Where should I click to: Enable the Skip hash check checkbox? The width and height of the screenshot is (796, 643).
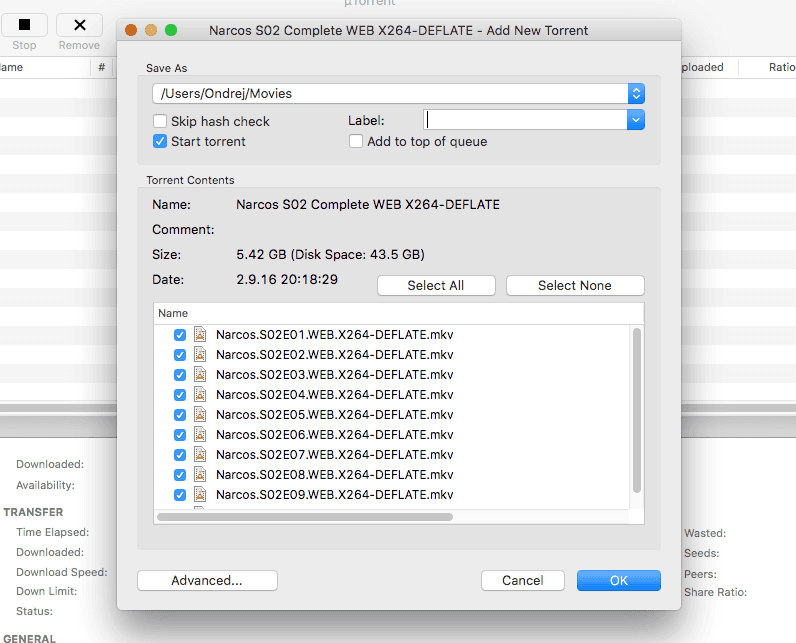160,121
